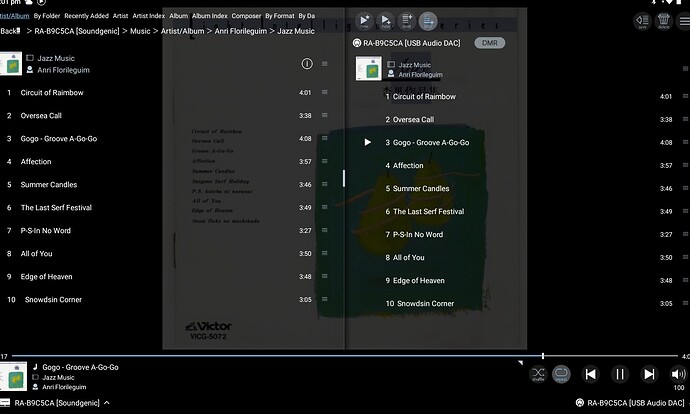
Task: Open options for Snowdsin Corner in library
Action: [325, 299]
